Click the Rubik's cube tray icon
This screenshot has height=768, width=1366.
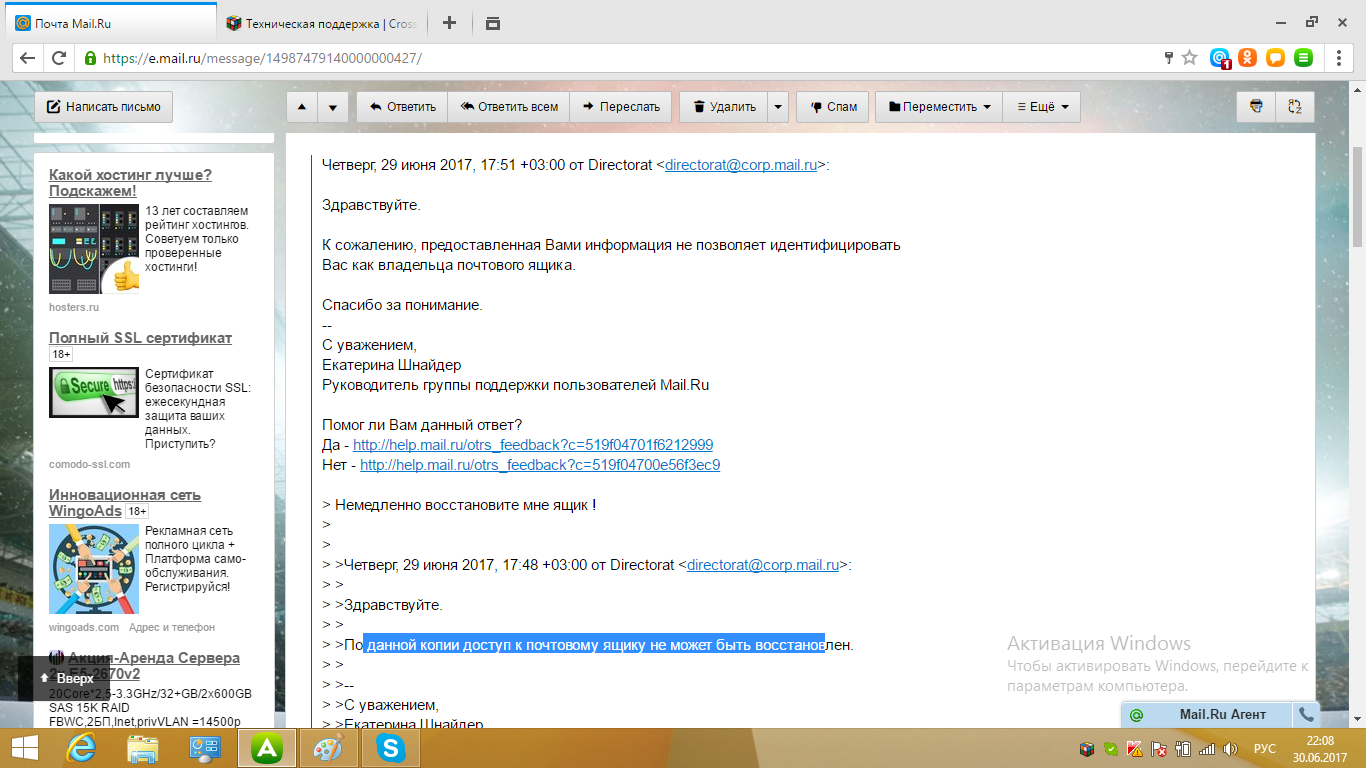(1087, 748)
